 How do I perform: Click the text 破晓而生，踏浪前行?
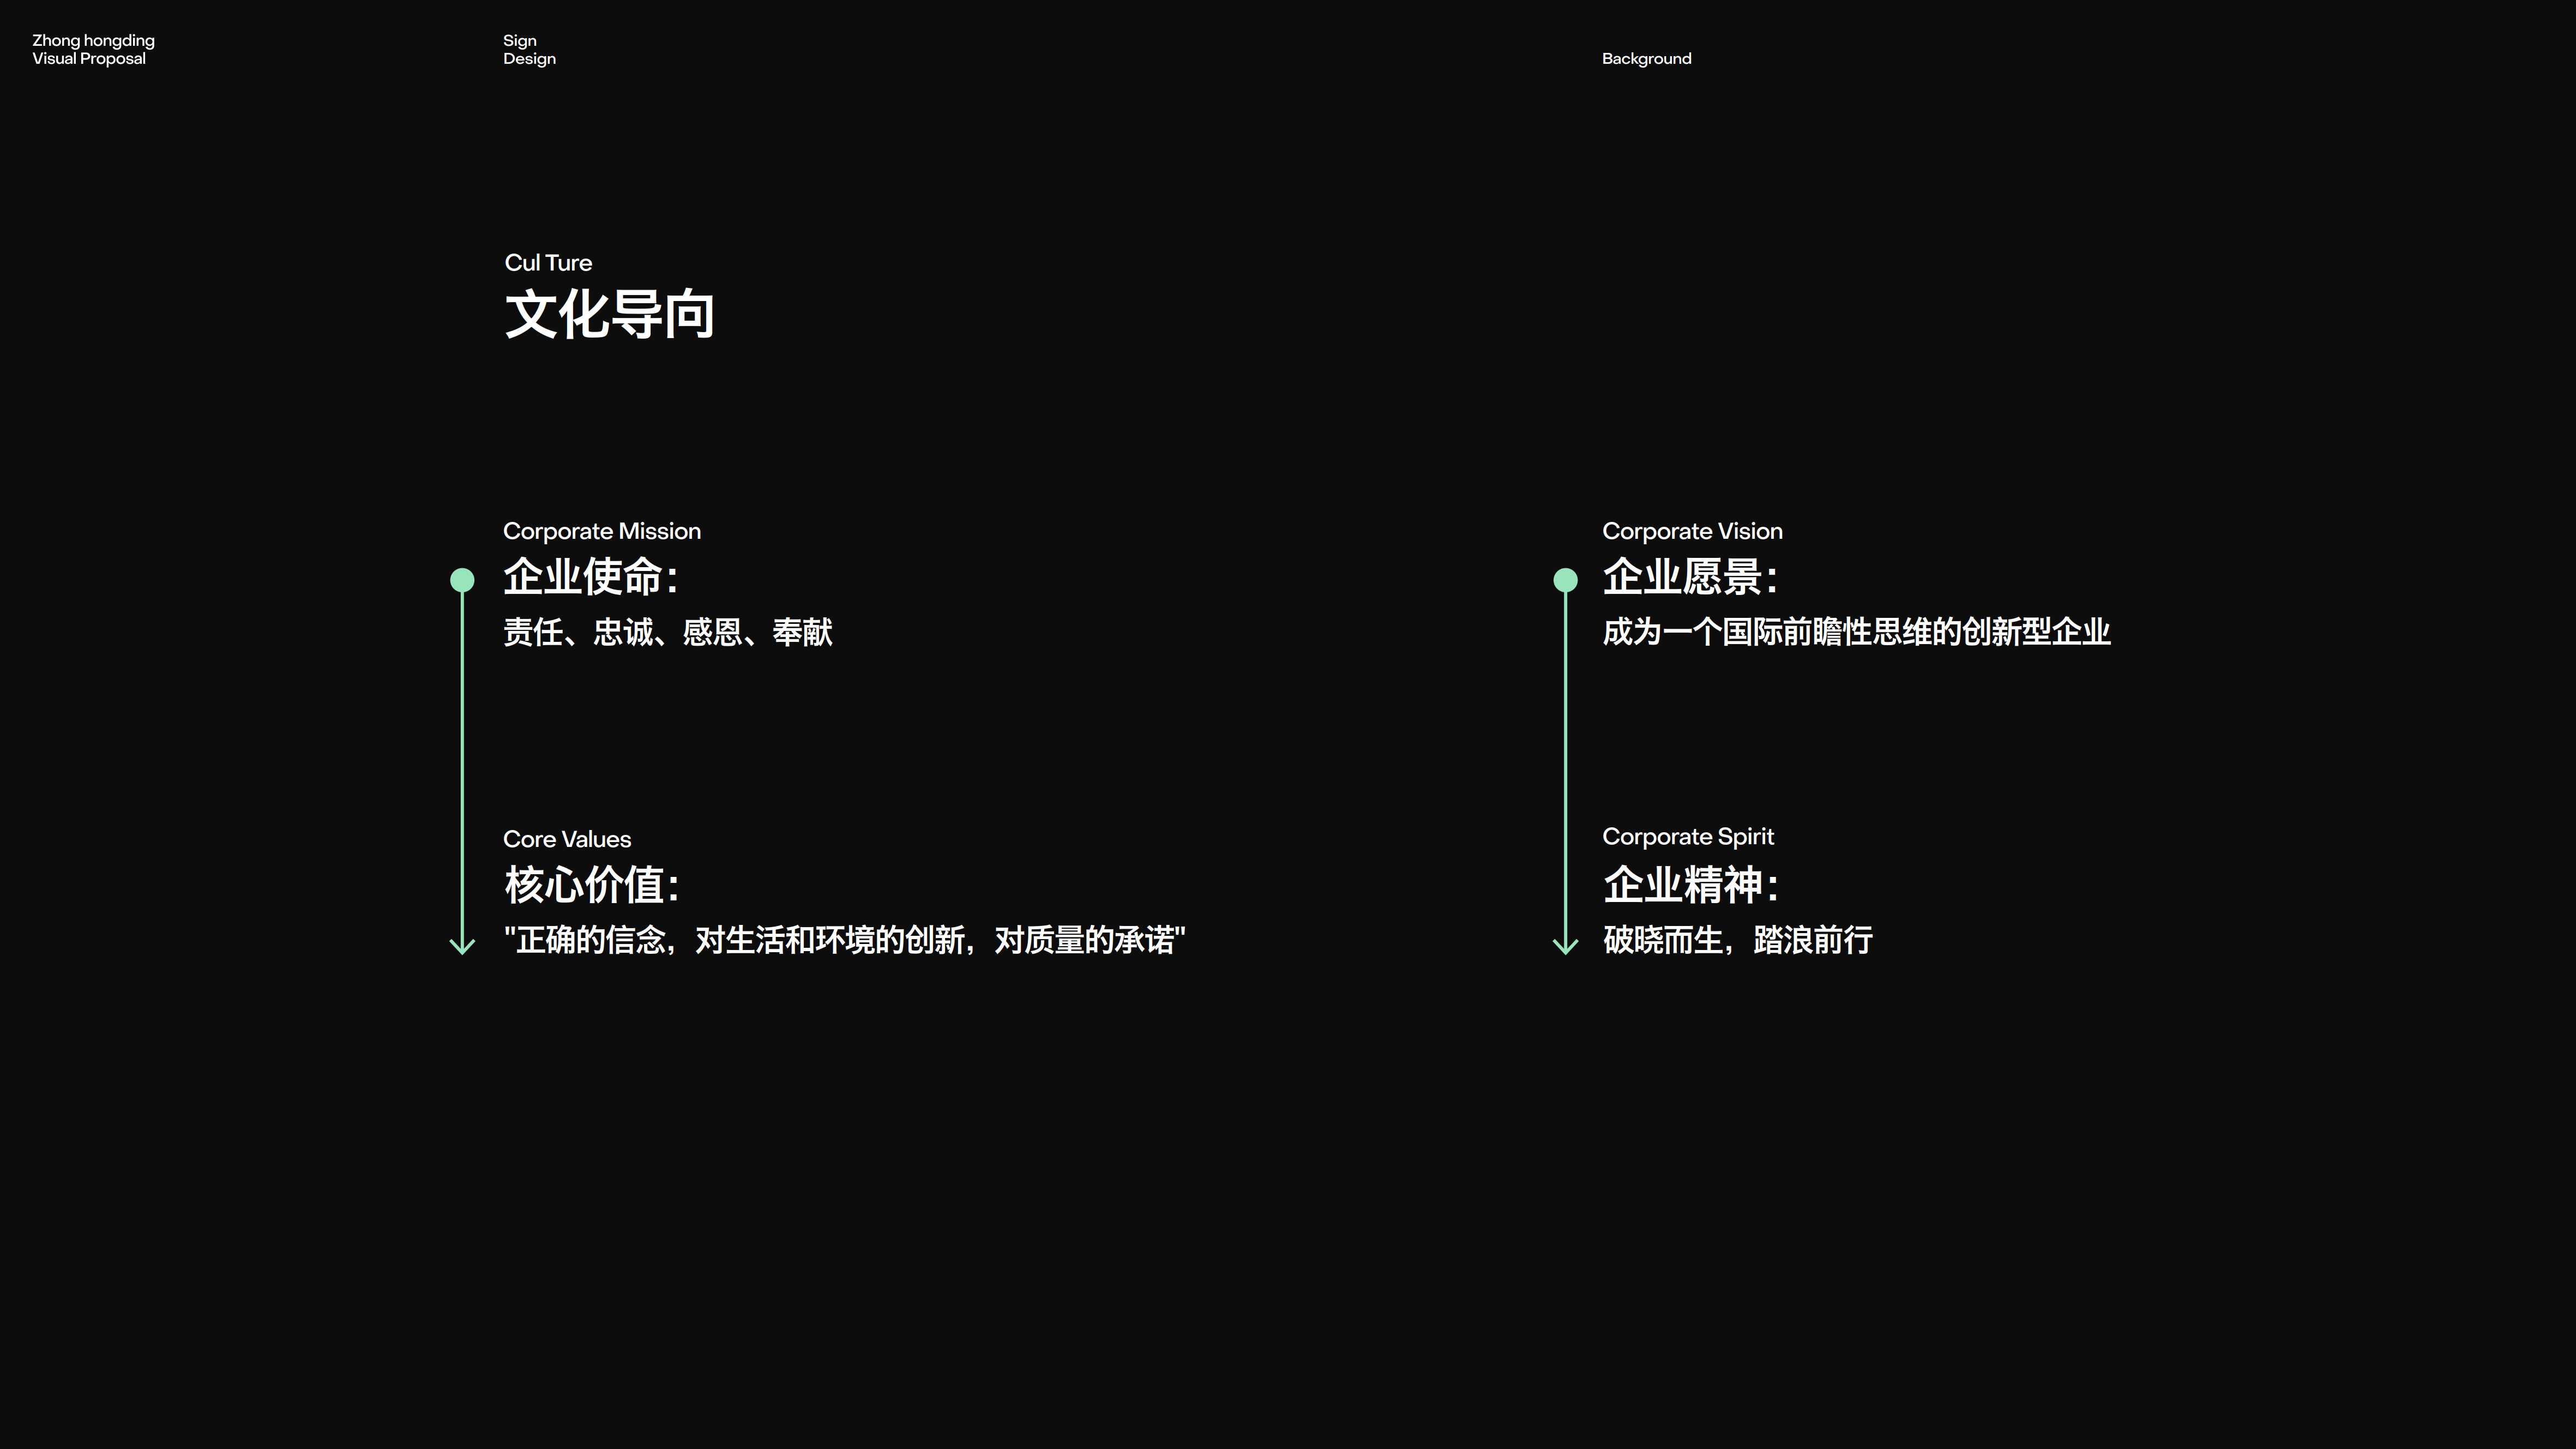(1737, 941)
